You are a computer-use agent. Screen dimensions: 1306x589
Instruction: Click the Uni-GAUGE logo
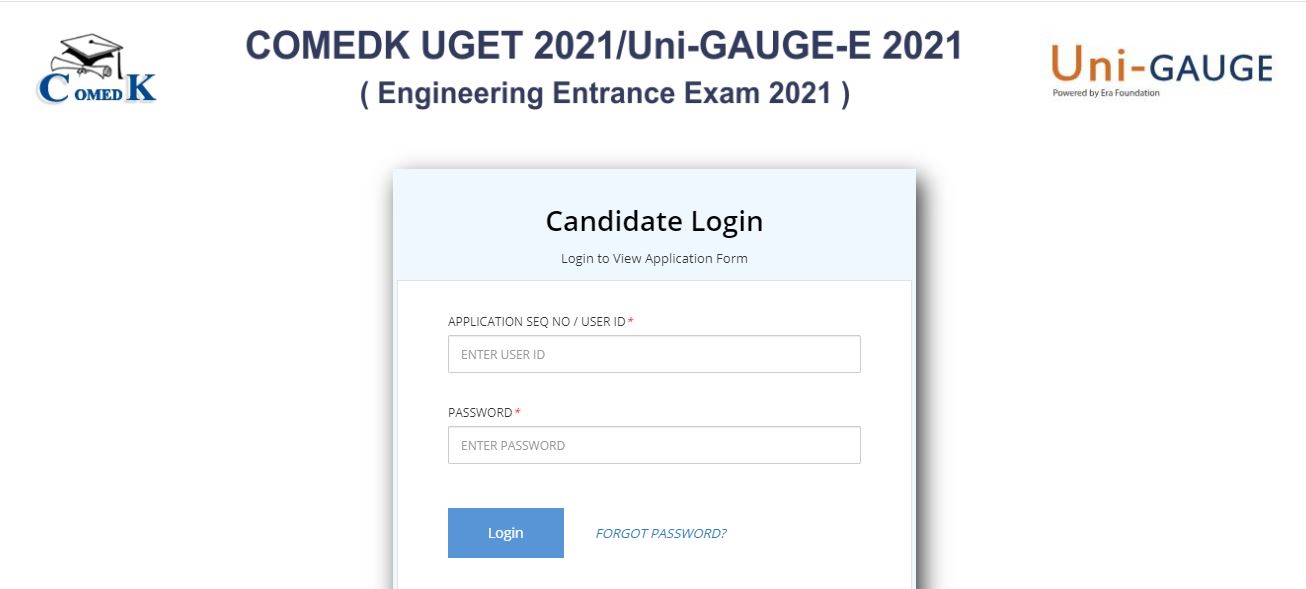tap(1160, 70)
